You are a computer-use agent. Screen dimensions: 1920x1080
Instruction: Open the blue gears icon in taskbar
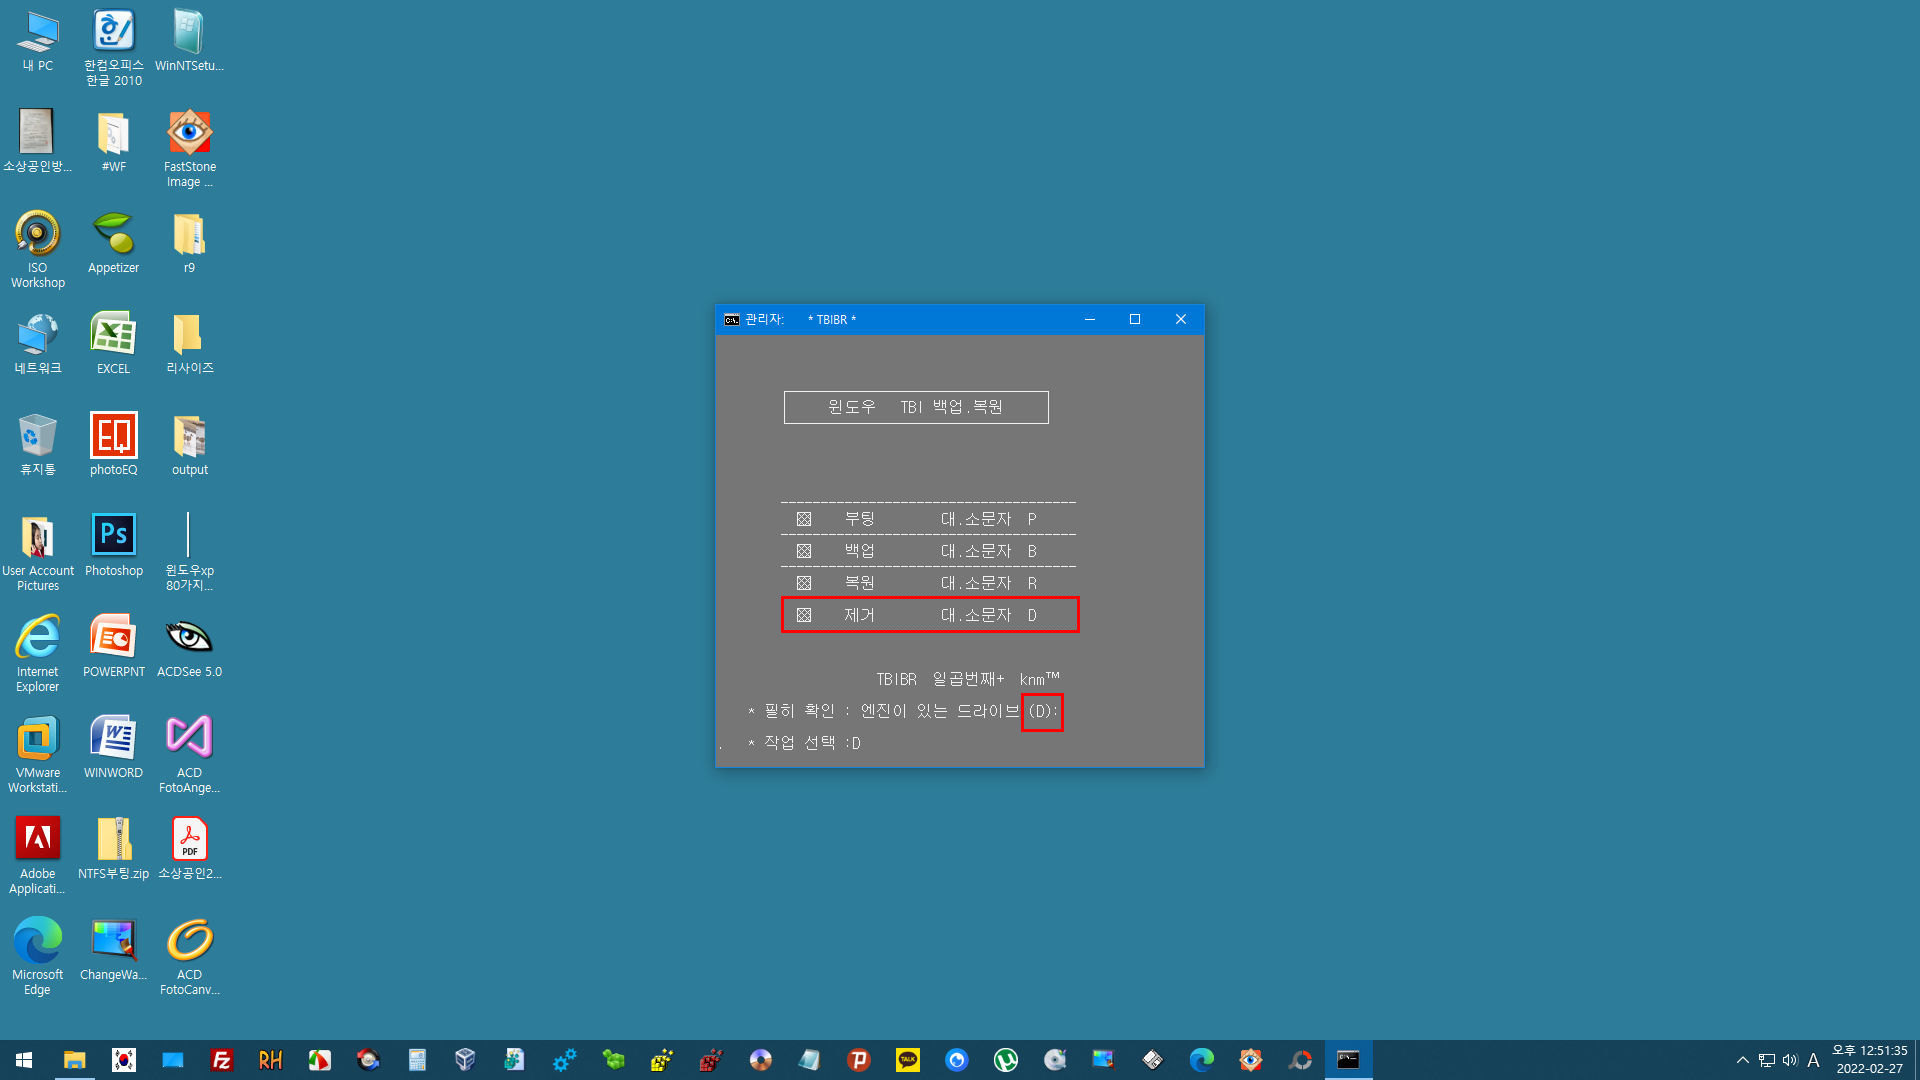pos(564,1060)
